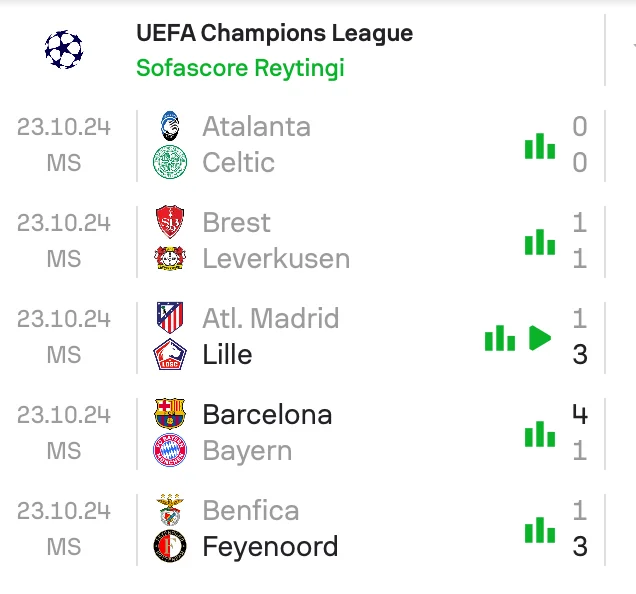Screen dimensions: 636x594
Task: Open statistics for Atl. Madrid vs Lille
Action: (x=500, y=338)
